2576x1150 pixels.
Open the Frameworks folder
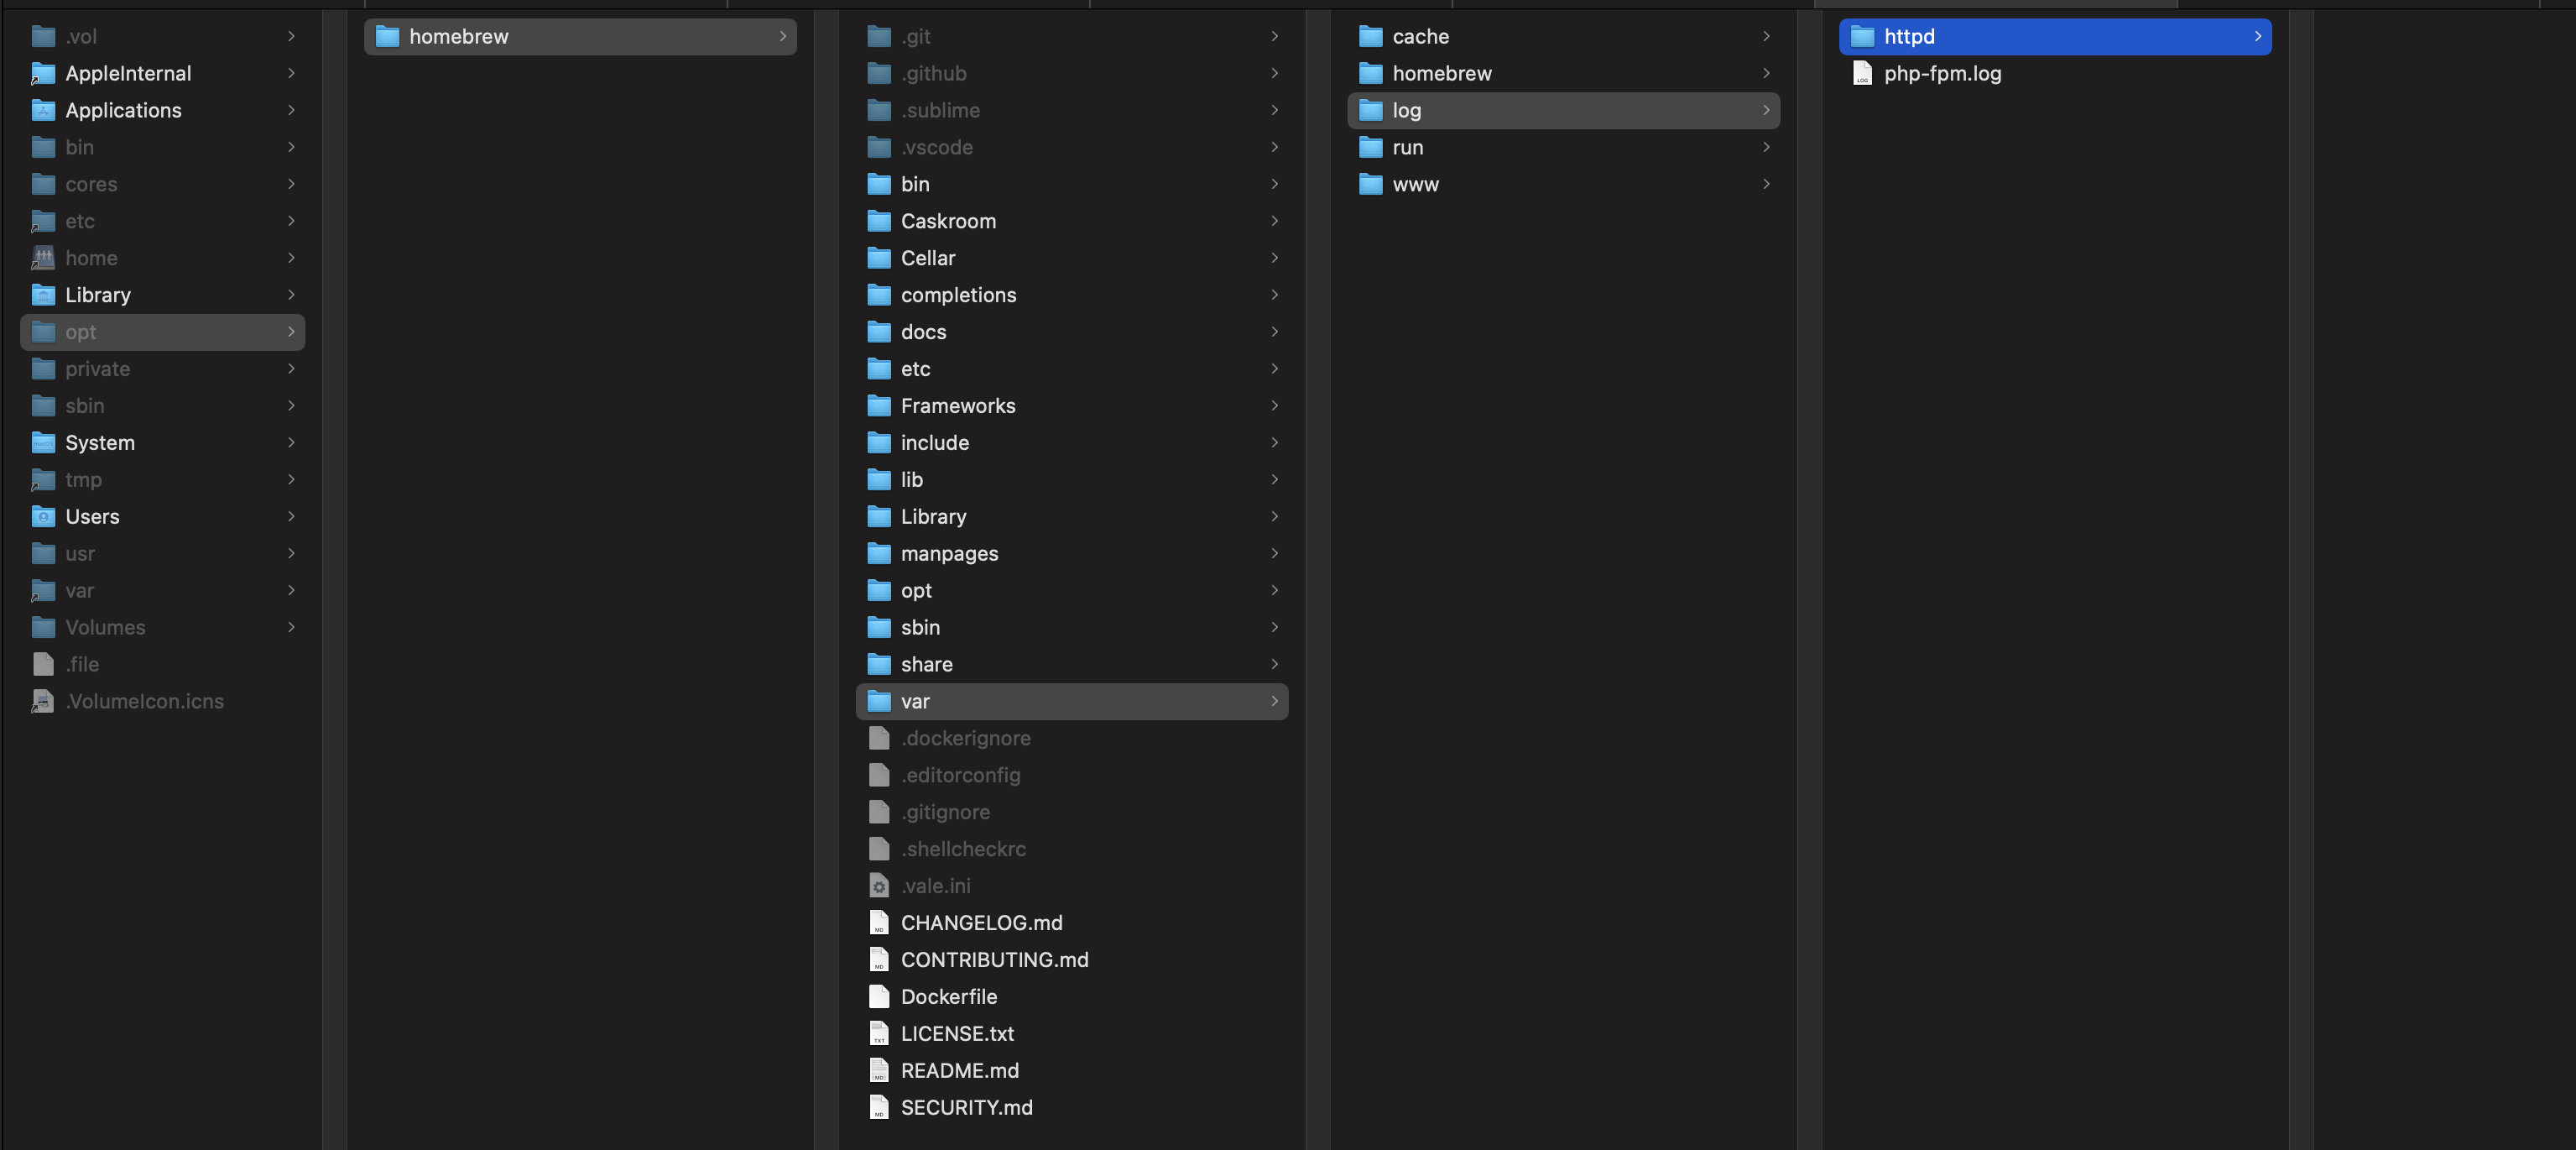tap(957, 406)
